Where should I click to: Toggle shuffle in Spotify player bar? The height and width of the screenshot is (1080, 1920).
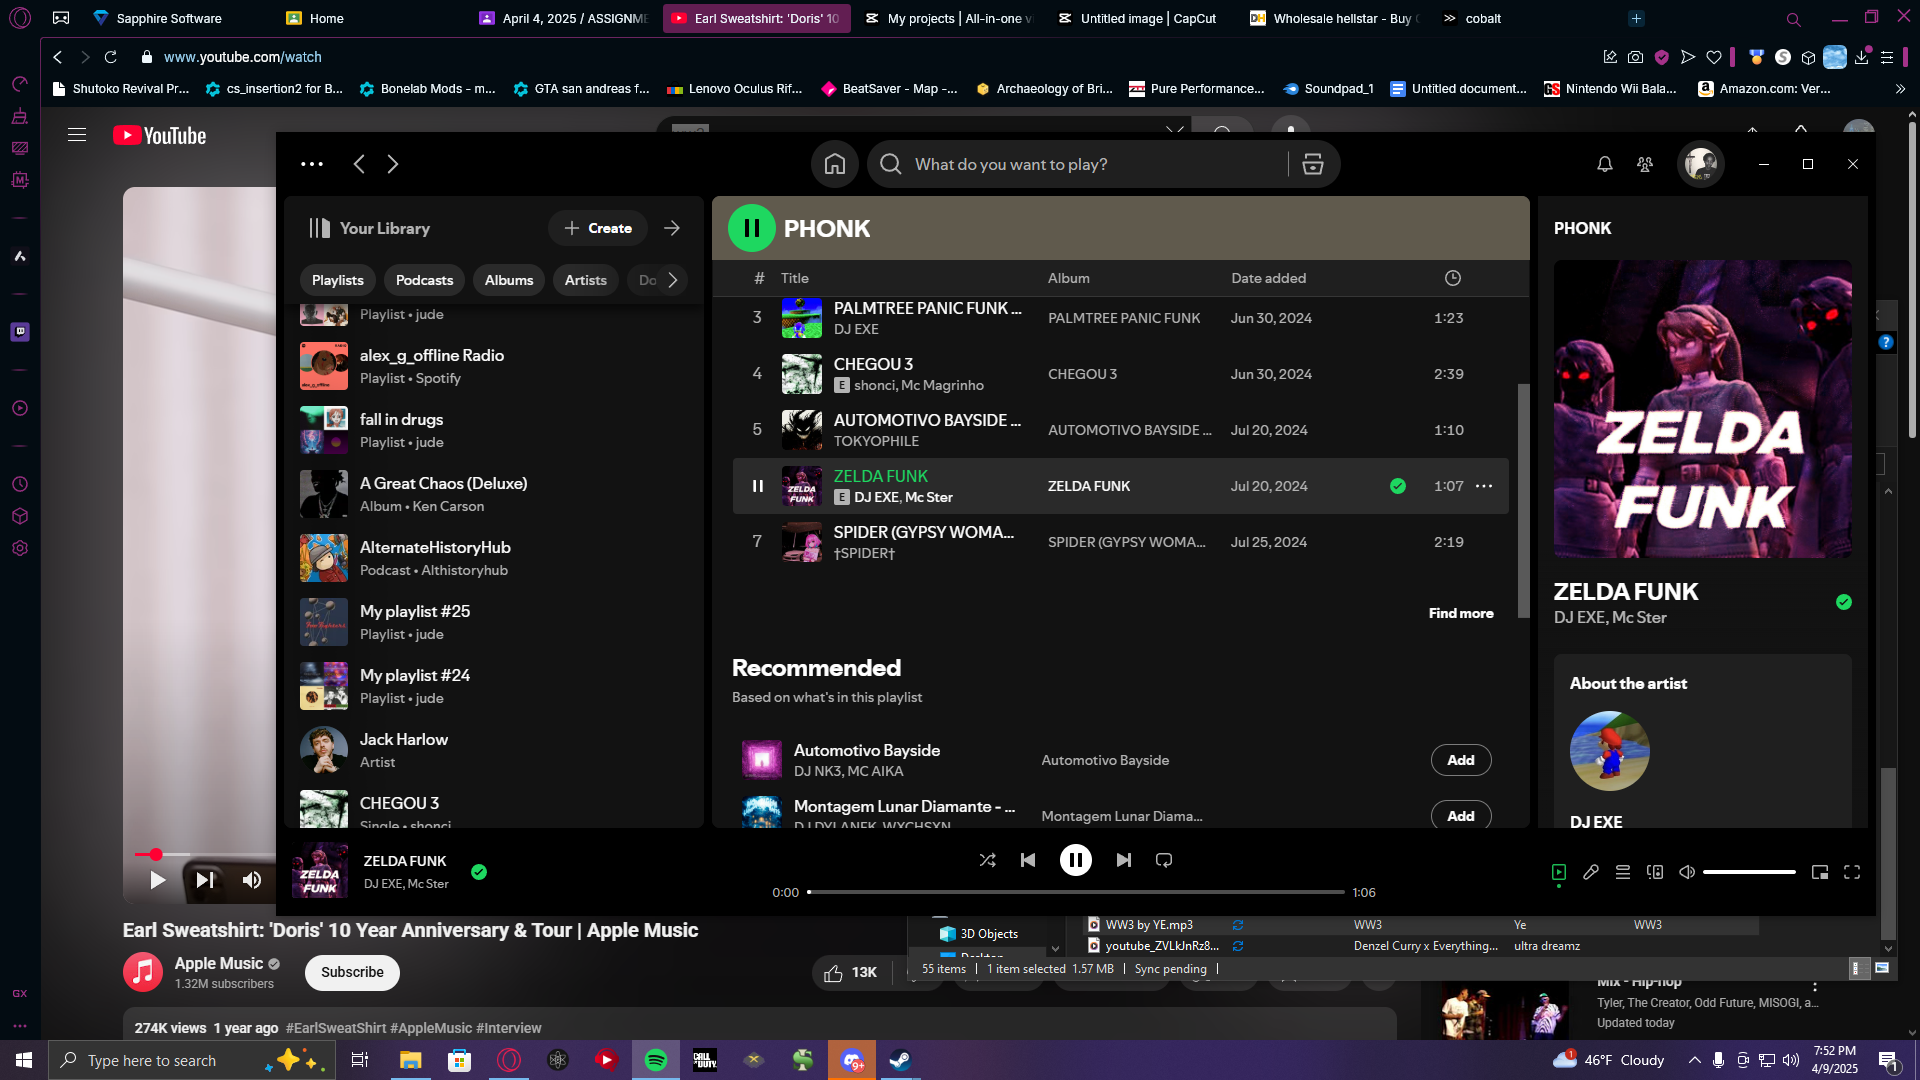coord(987,860)
